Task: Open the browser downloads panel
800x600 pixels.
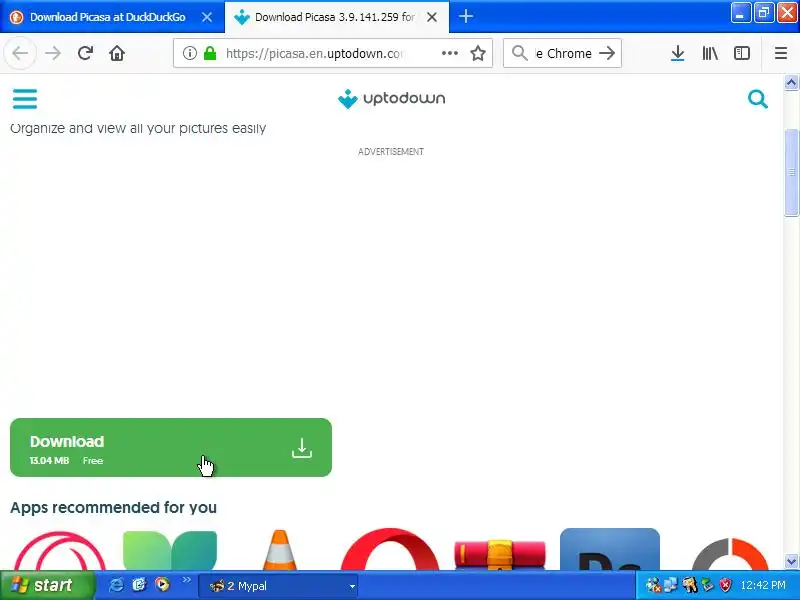Action: [678, 53]
